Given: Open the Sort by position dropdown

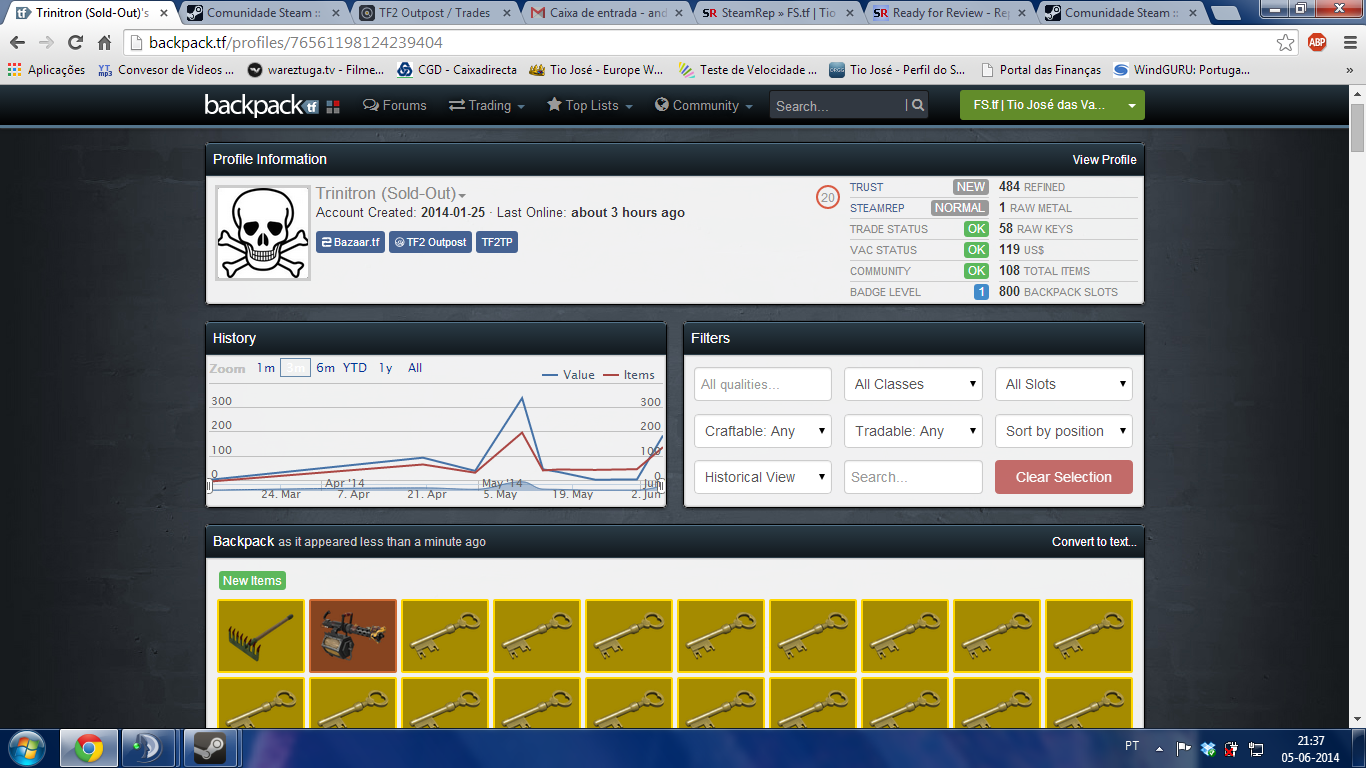Looking at the screenshot, I should [x=1064, y=431].
